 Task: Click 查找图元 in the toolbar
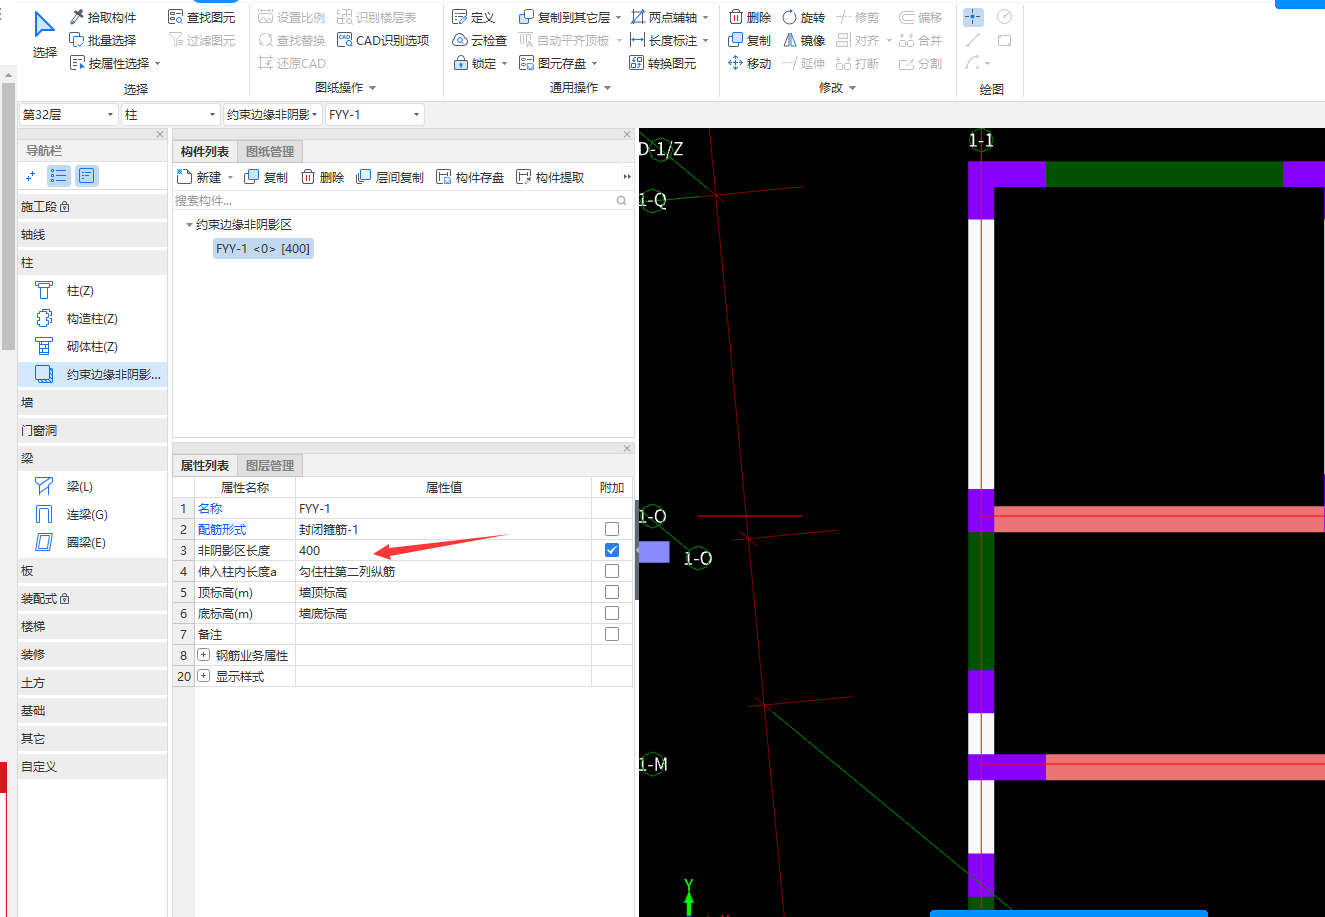point(202,17)
